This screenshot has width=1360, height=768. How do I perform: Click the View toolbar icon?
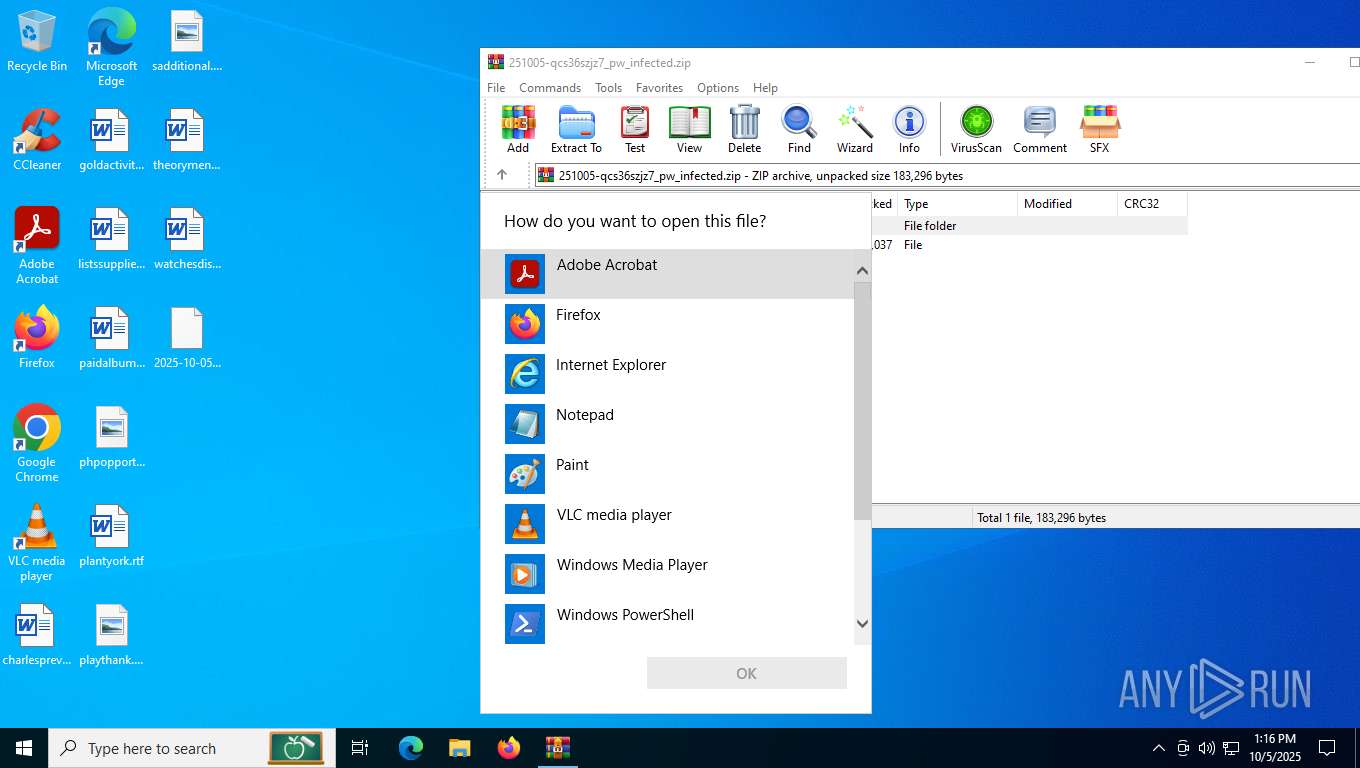(689, 130)
